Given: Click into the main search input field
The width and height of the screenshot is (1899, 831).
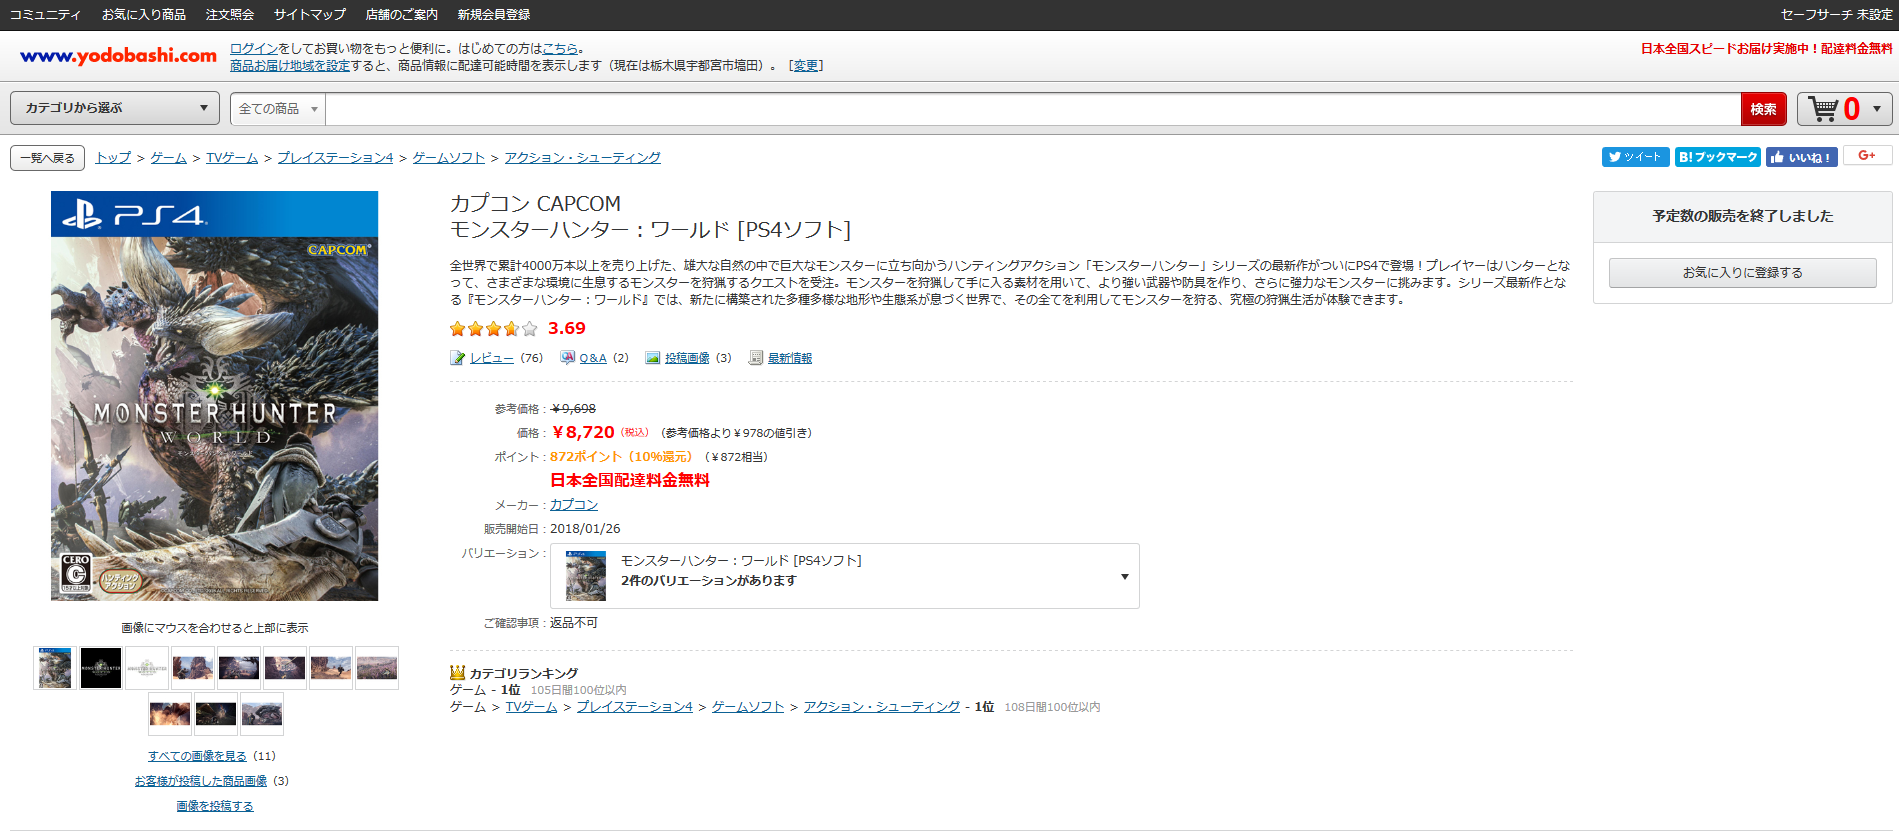Looking at the screenshot, I should click(1033, 109).
